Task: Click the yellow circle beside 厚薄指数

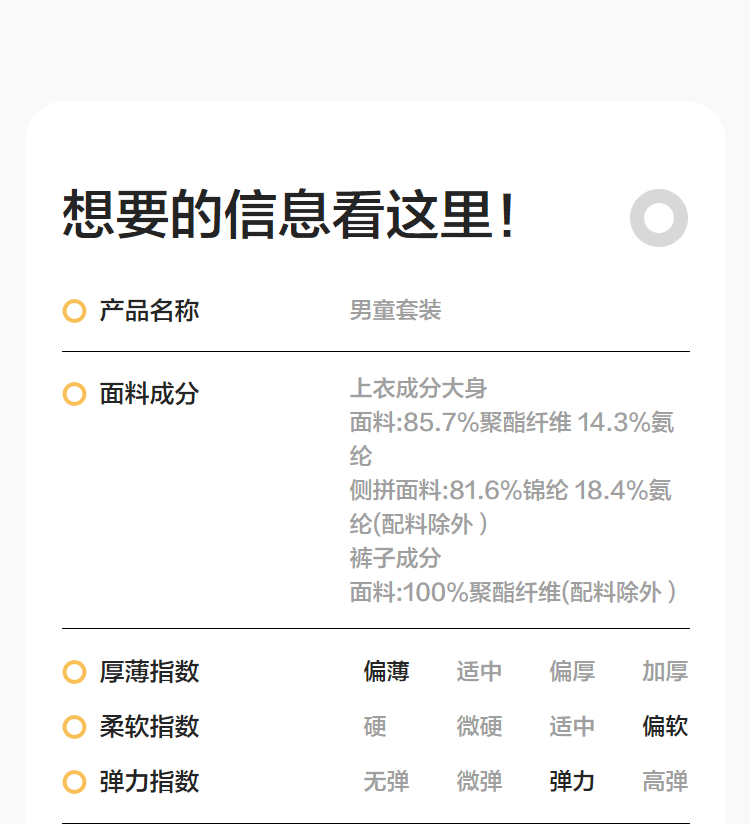Action: 74,672
